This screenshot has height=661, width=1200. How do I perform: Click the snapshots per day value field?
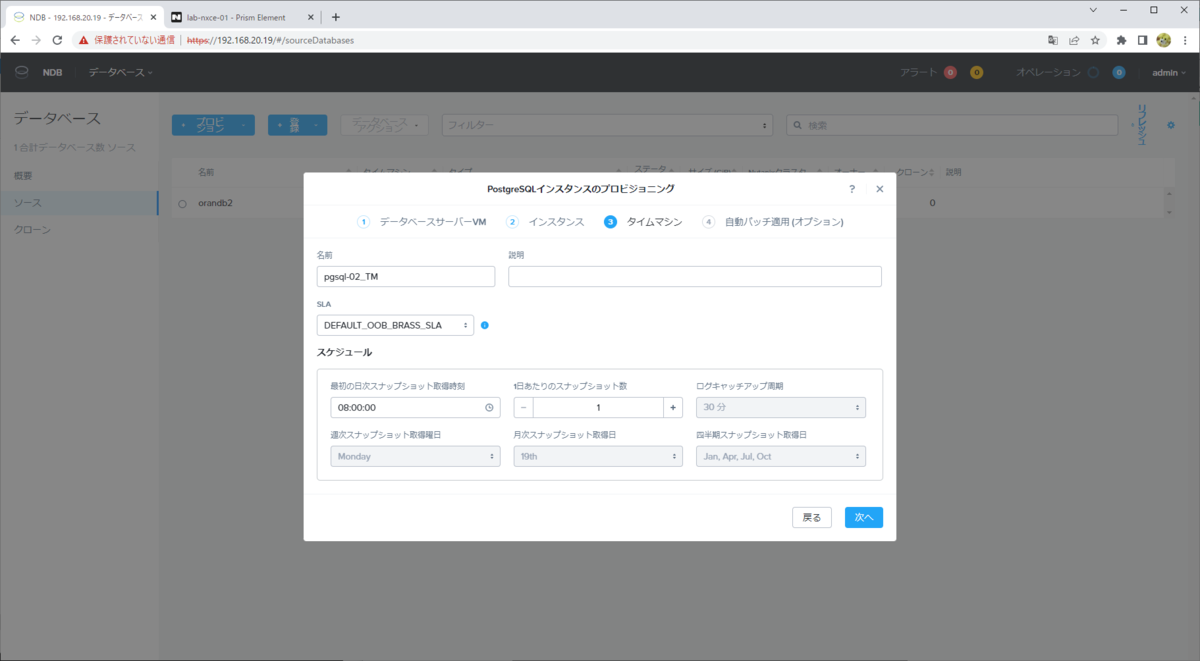coord(598,407)
